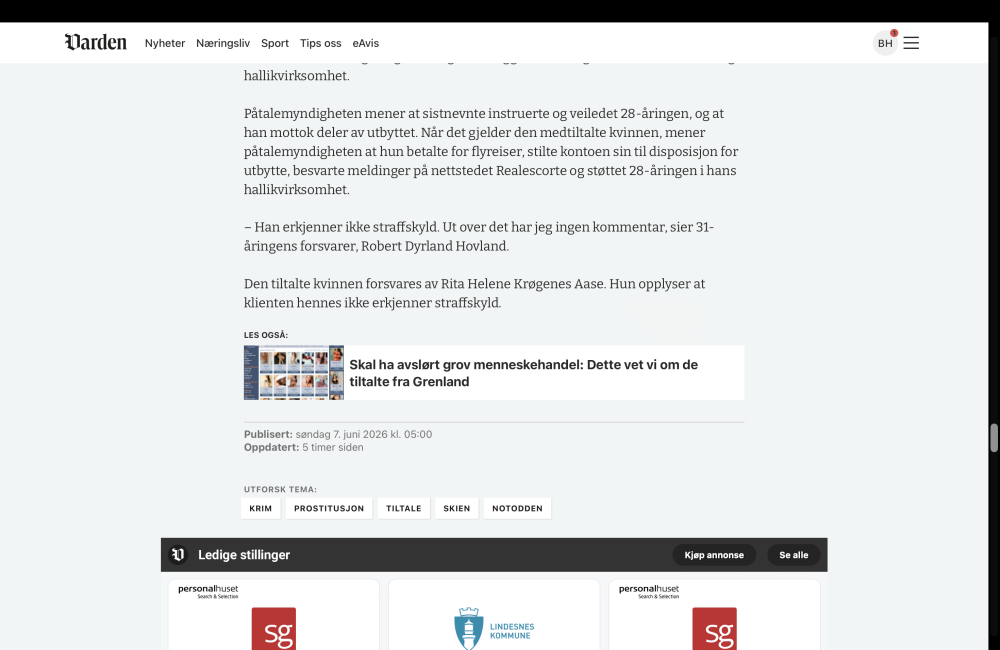Select the PROSTITUSJON topic tag

pyautogui.click(x=329, y=508)
